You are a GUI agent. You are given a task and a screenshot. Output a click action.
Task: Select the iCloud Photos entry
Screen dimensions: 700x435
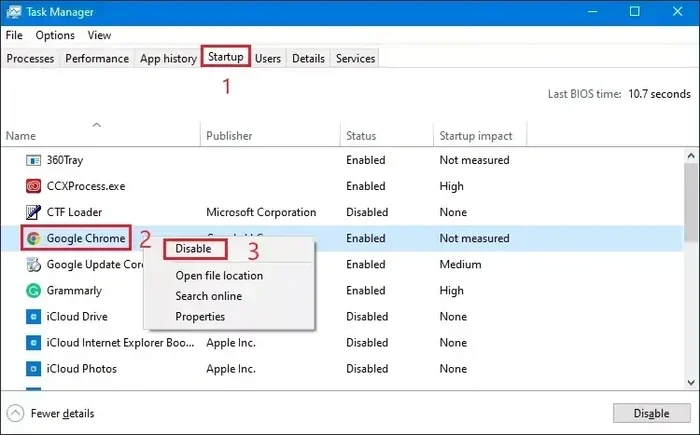pyautogui.click(x=81, y=369)
